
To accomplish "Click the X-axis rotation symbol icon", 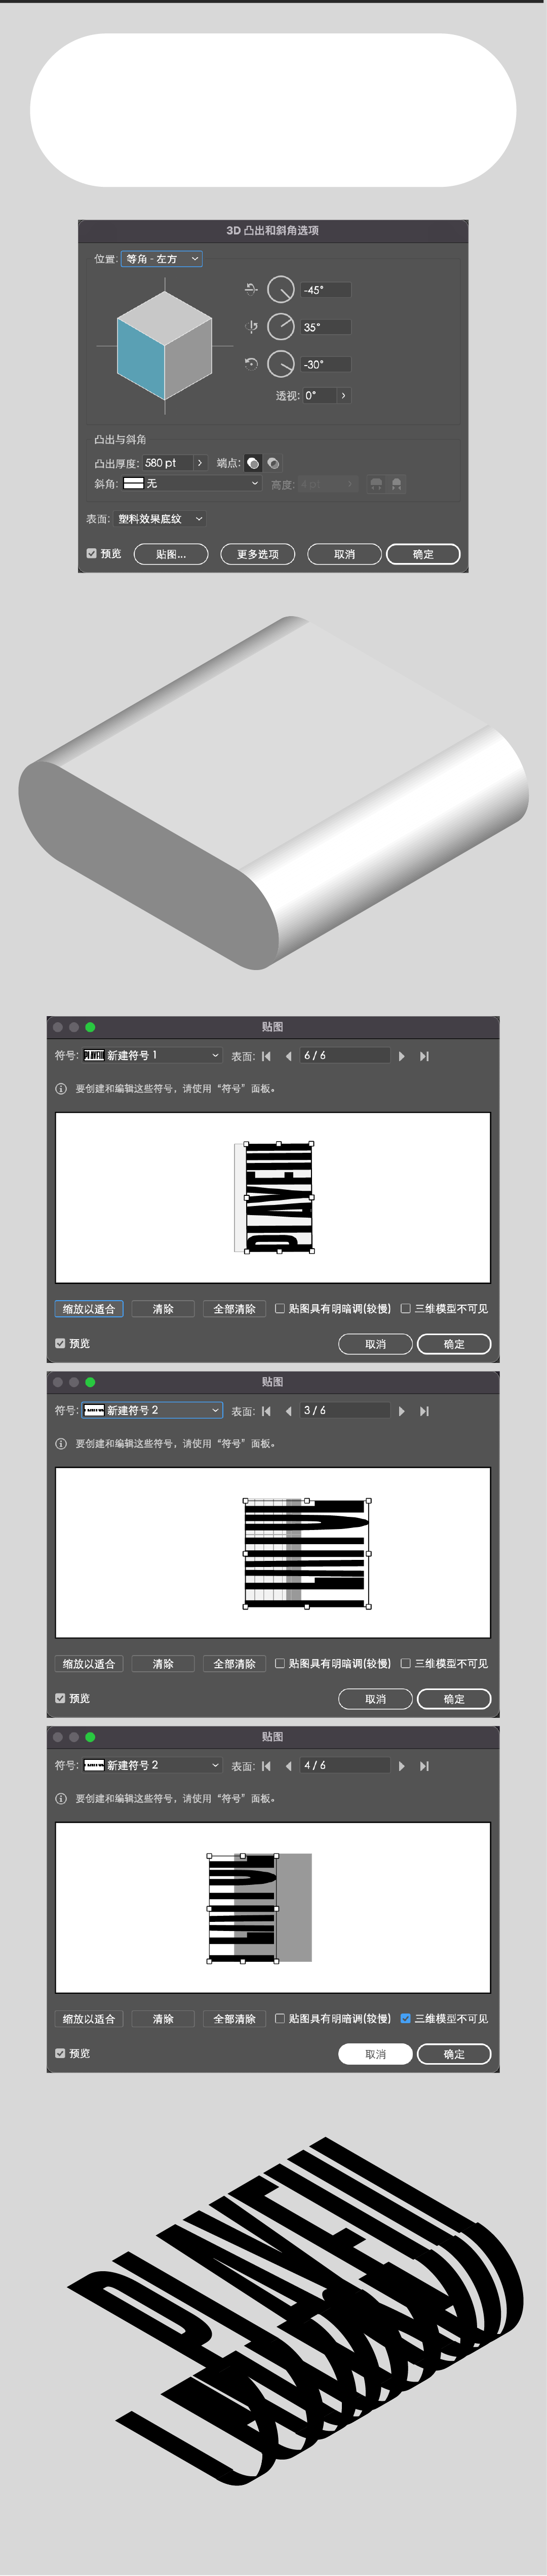I will [x=251, y=290].
